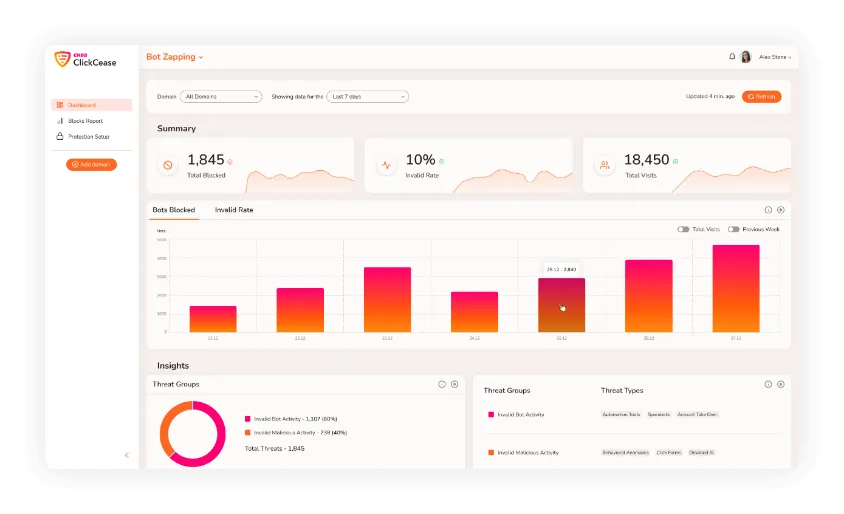Click the Refresh button
The height and width of the screenshot is (514, 844).
(x=762, y=96)
